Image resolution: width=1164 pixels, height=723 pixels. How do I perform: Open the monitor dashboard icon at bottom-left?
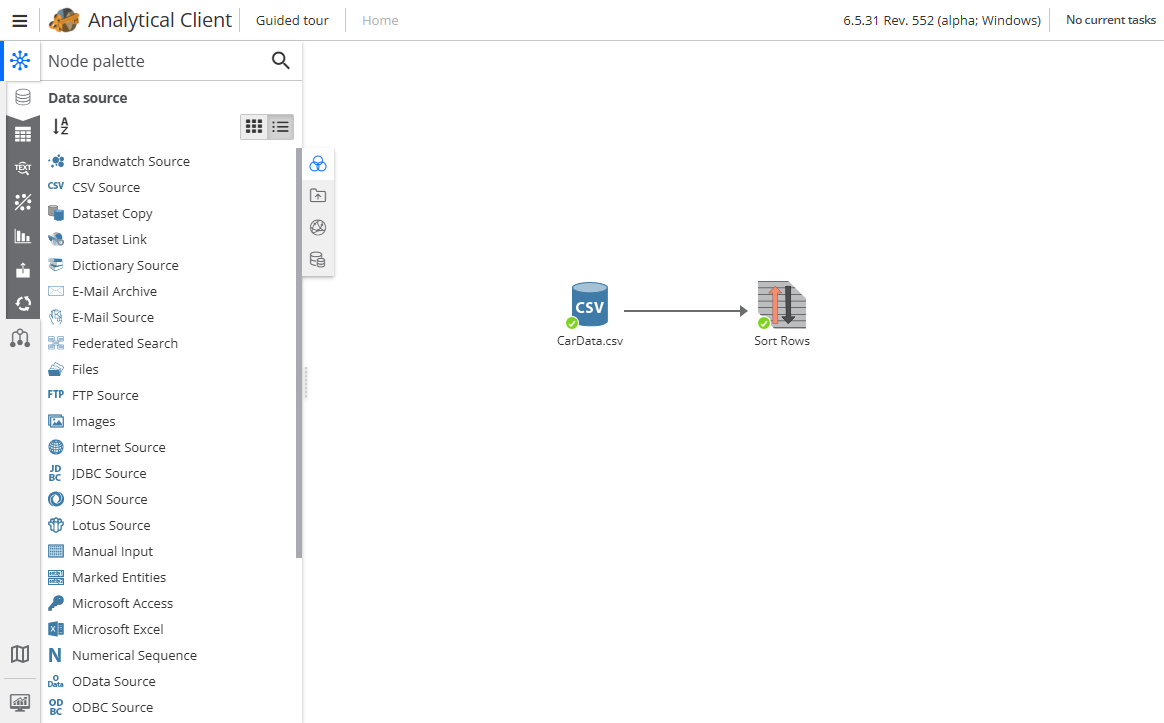(x=20, y=702)
